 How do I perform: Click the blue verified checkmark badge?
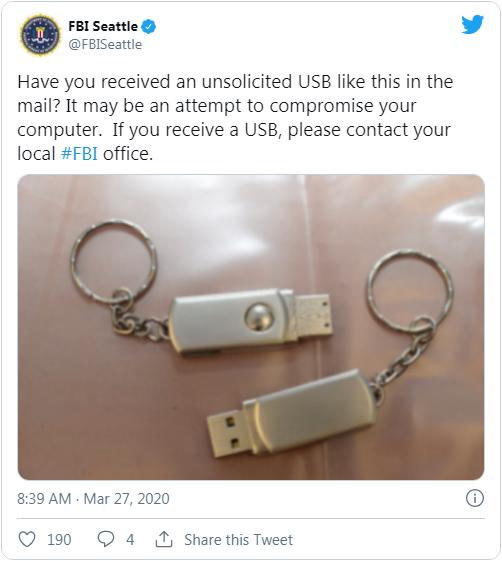148,26
